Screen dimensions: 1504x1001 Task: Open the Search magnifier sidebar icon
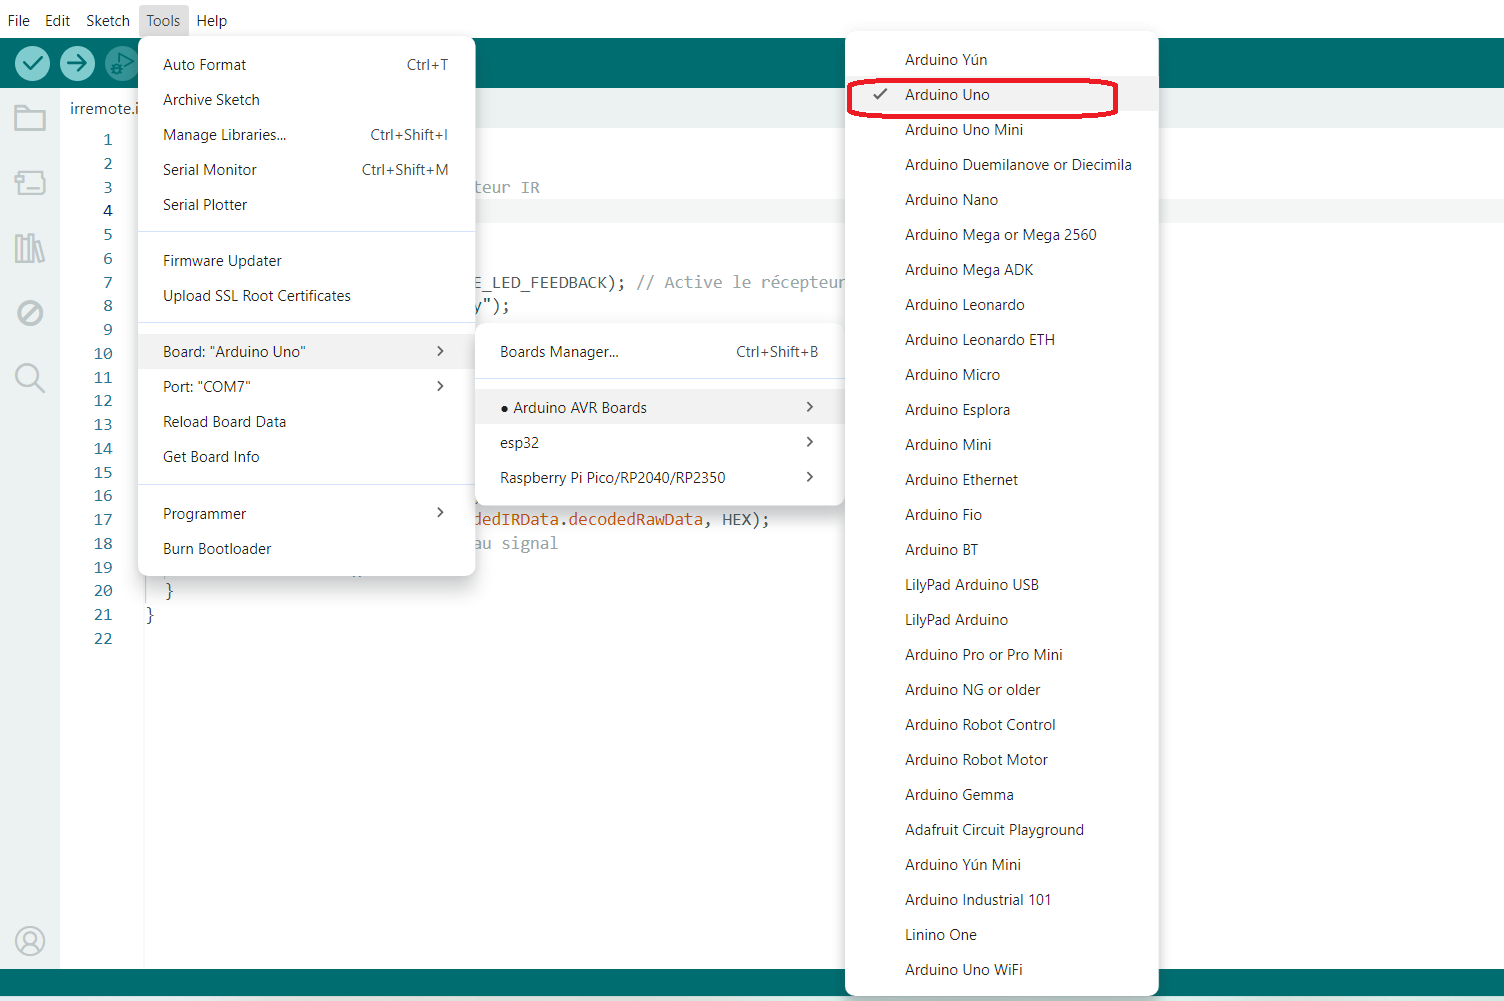(30, 378)
